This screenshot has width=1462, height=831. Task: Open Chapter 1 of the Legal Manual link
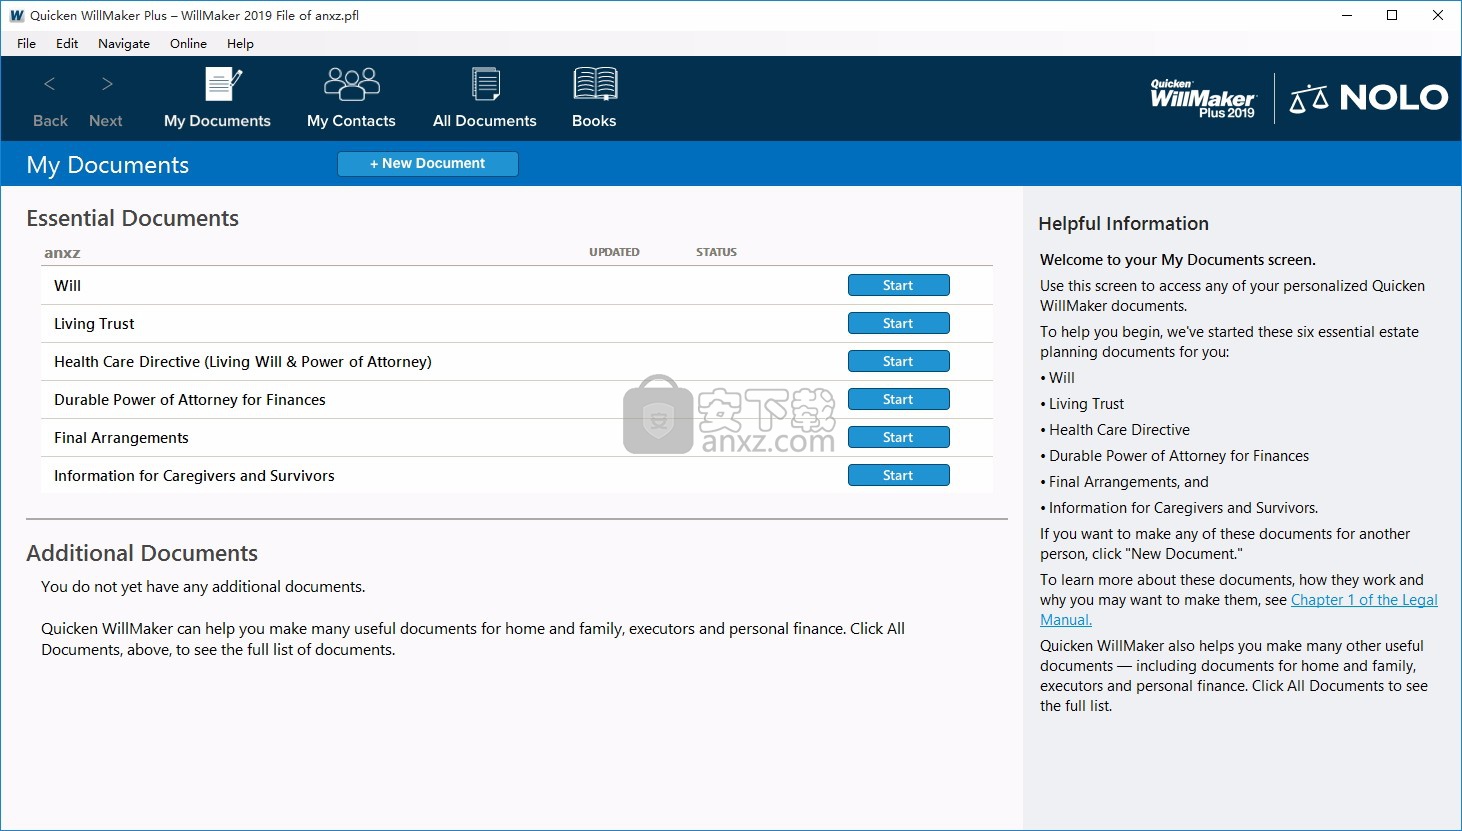pyautogui.click(x=1364, y=600)
